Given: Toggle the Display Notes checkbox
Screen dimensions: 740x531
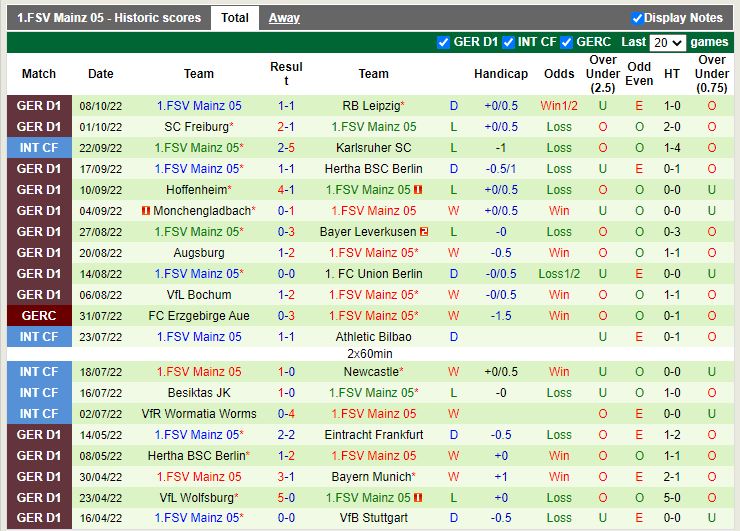Looking at the screenshot, I should 637,18.
